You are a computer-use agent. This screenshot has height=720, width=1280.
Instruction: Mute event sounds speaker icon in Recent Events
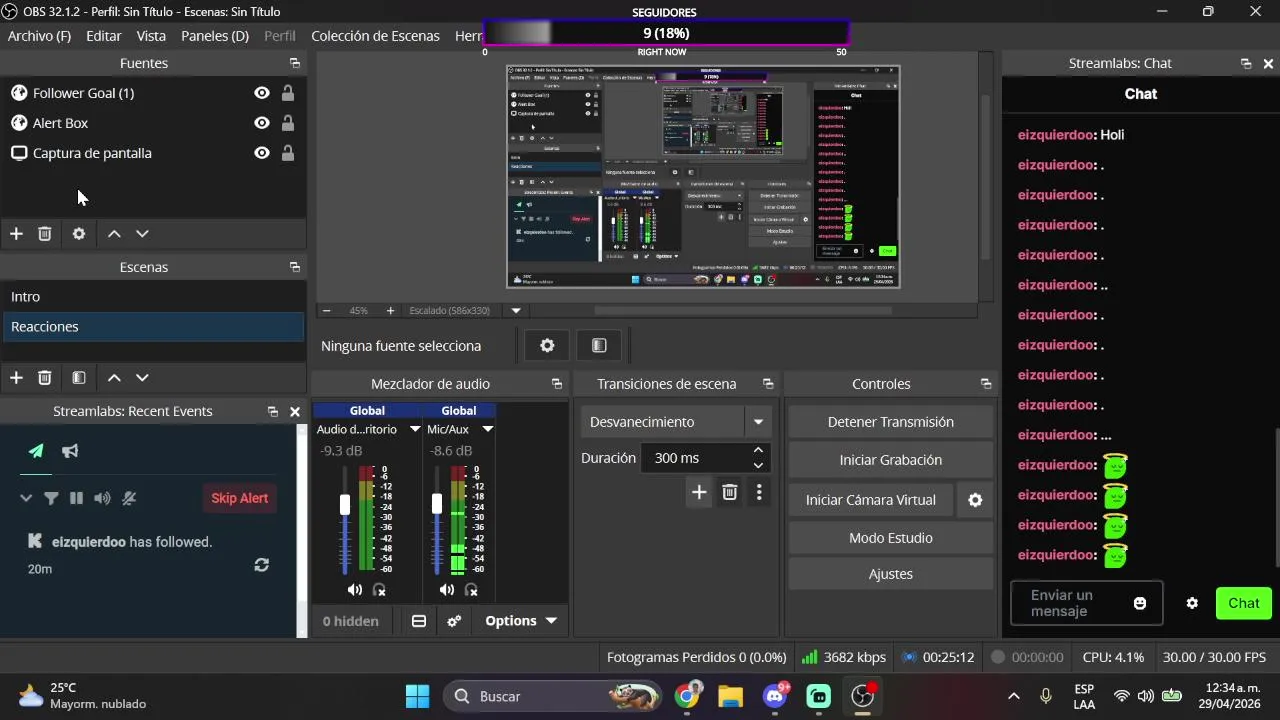(102, 498)
